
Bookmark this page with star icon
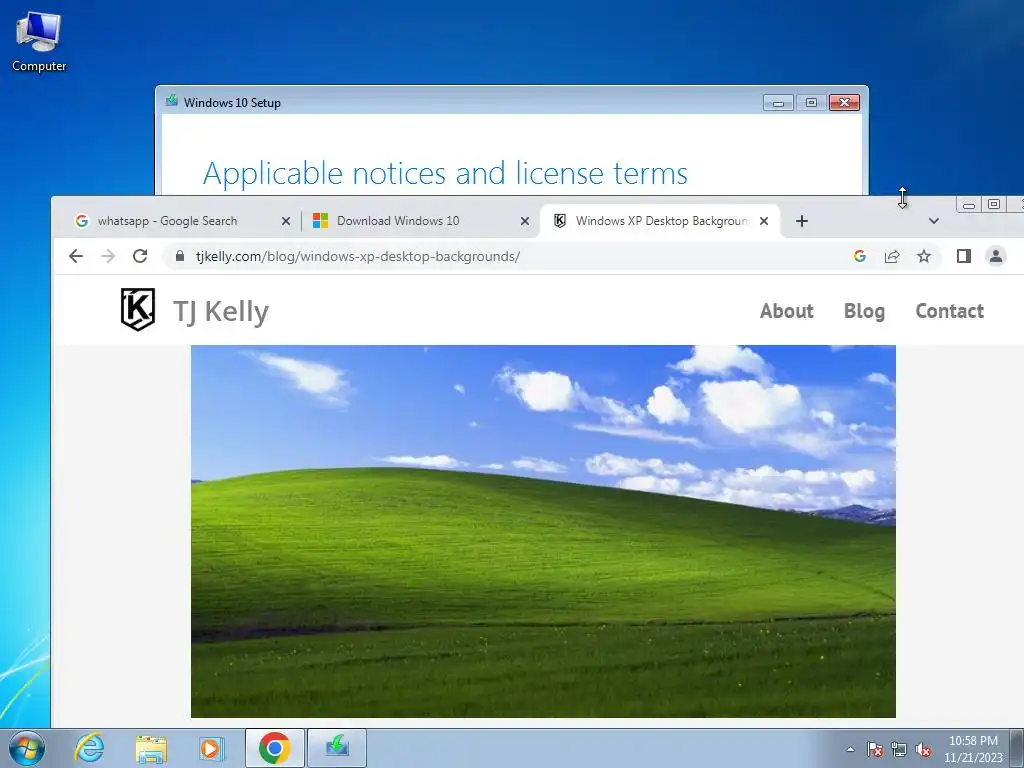(923, 256)
